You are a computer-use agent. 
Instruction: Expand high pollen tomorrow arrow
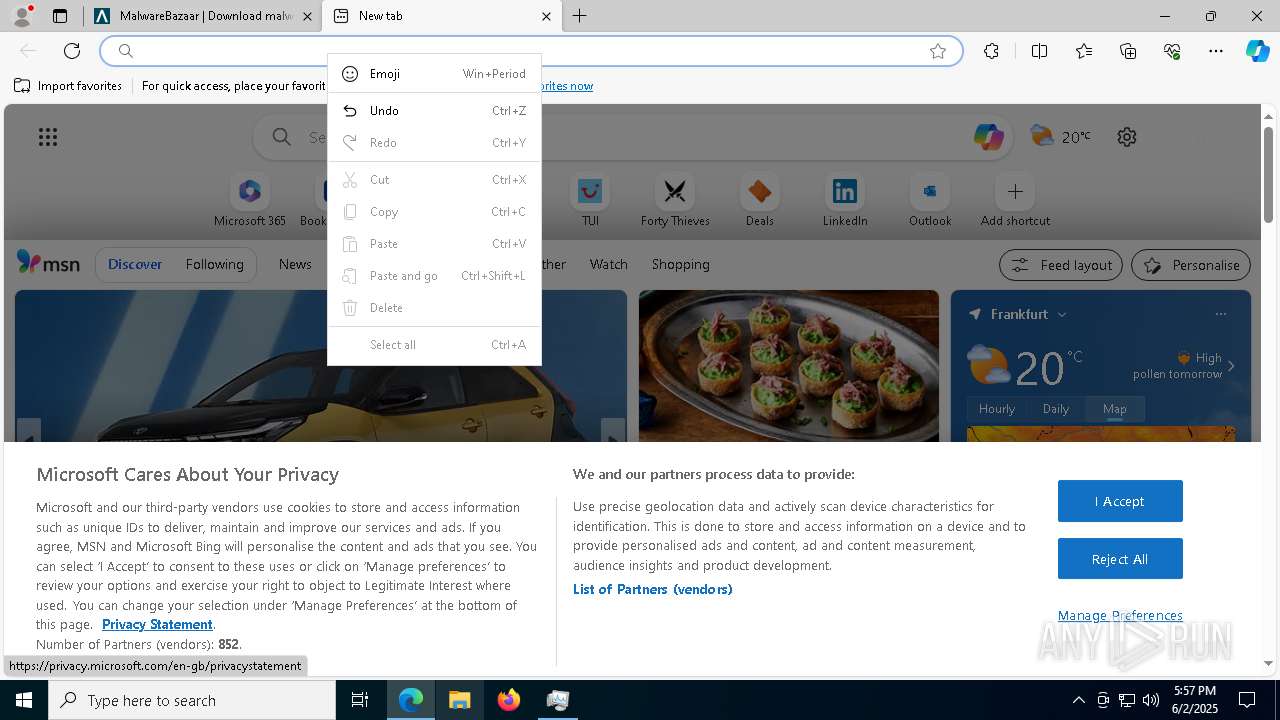tap(1231, 366)
